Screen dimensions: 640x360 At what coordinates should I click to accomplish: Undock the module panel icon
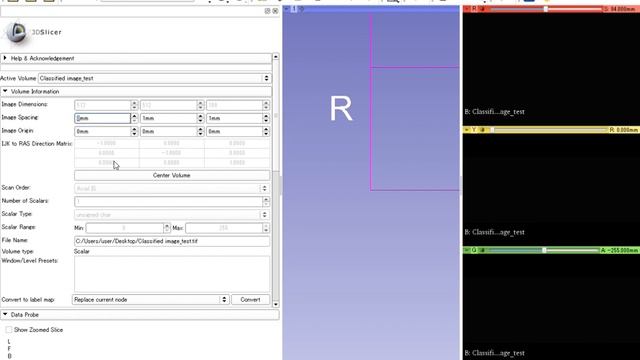coord(268,11)
